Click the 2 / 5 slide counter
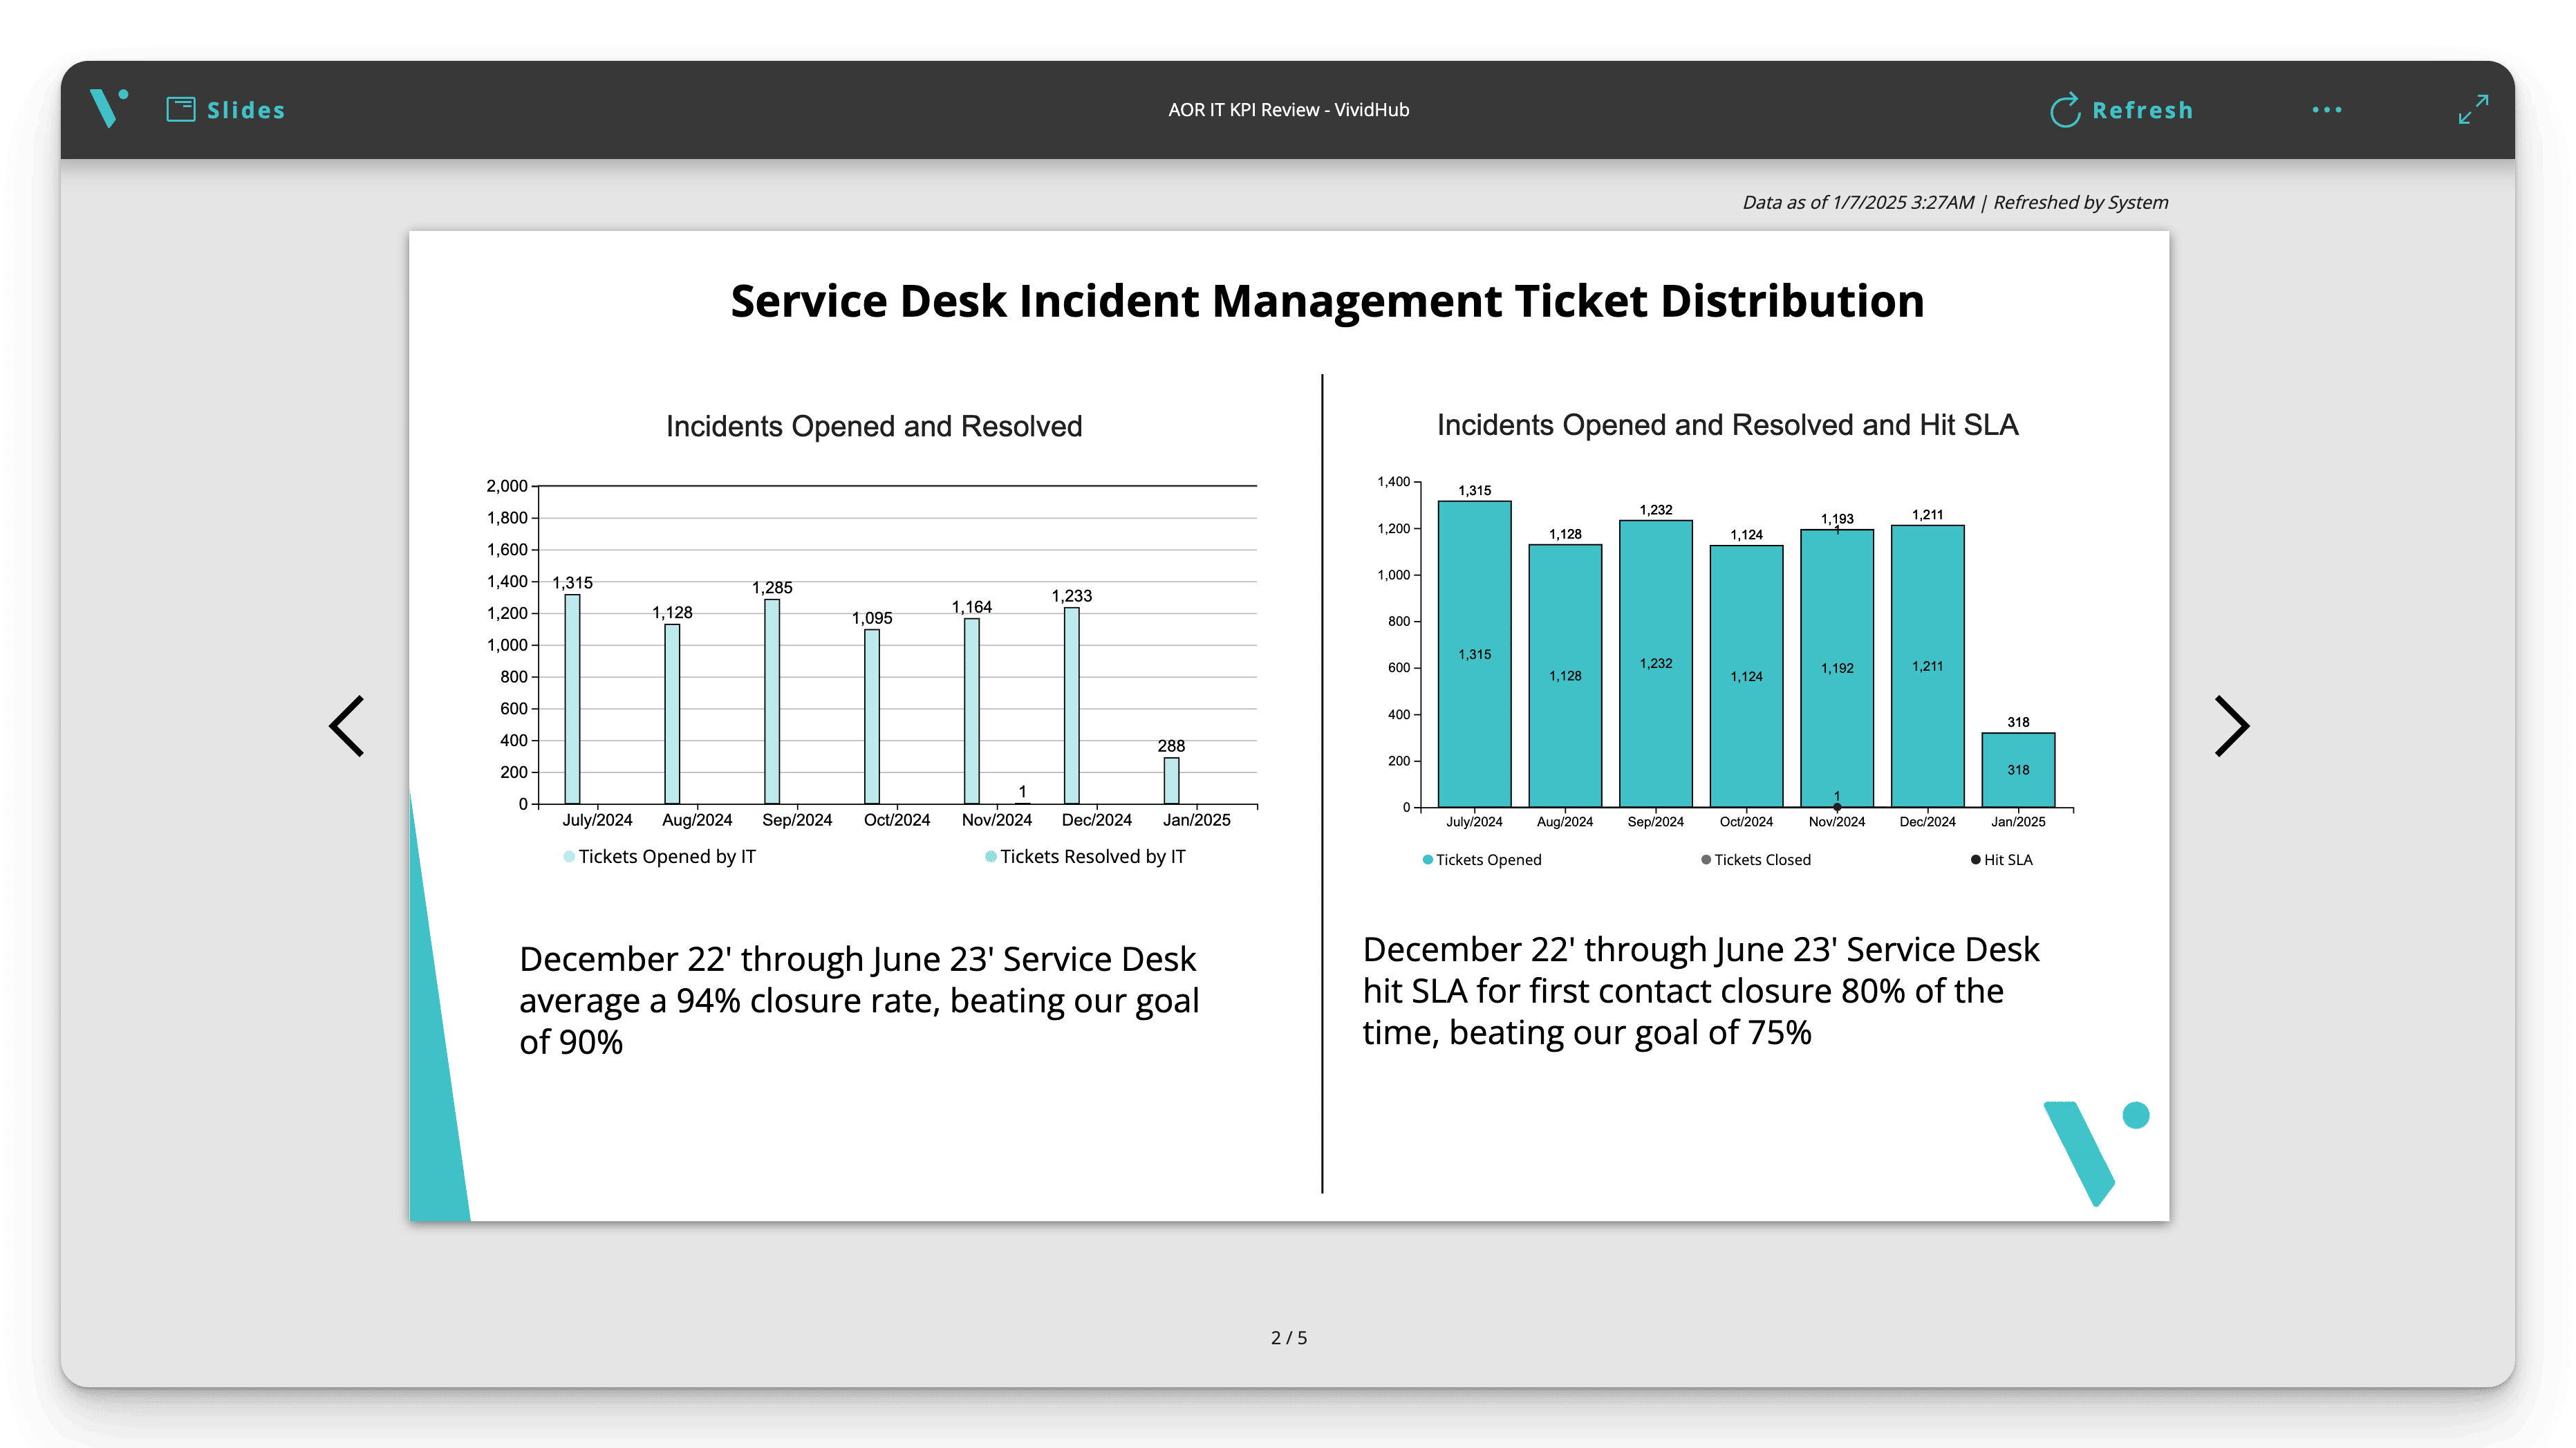This screenshot has width=2576, height=1448. [1288, 1337]
